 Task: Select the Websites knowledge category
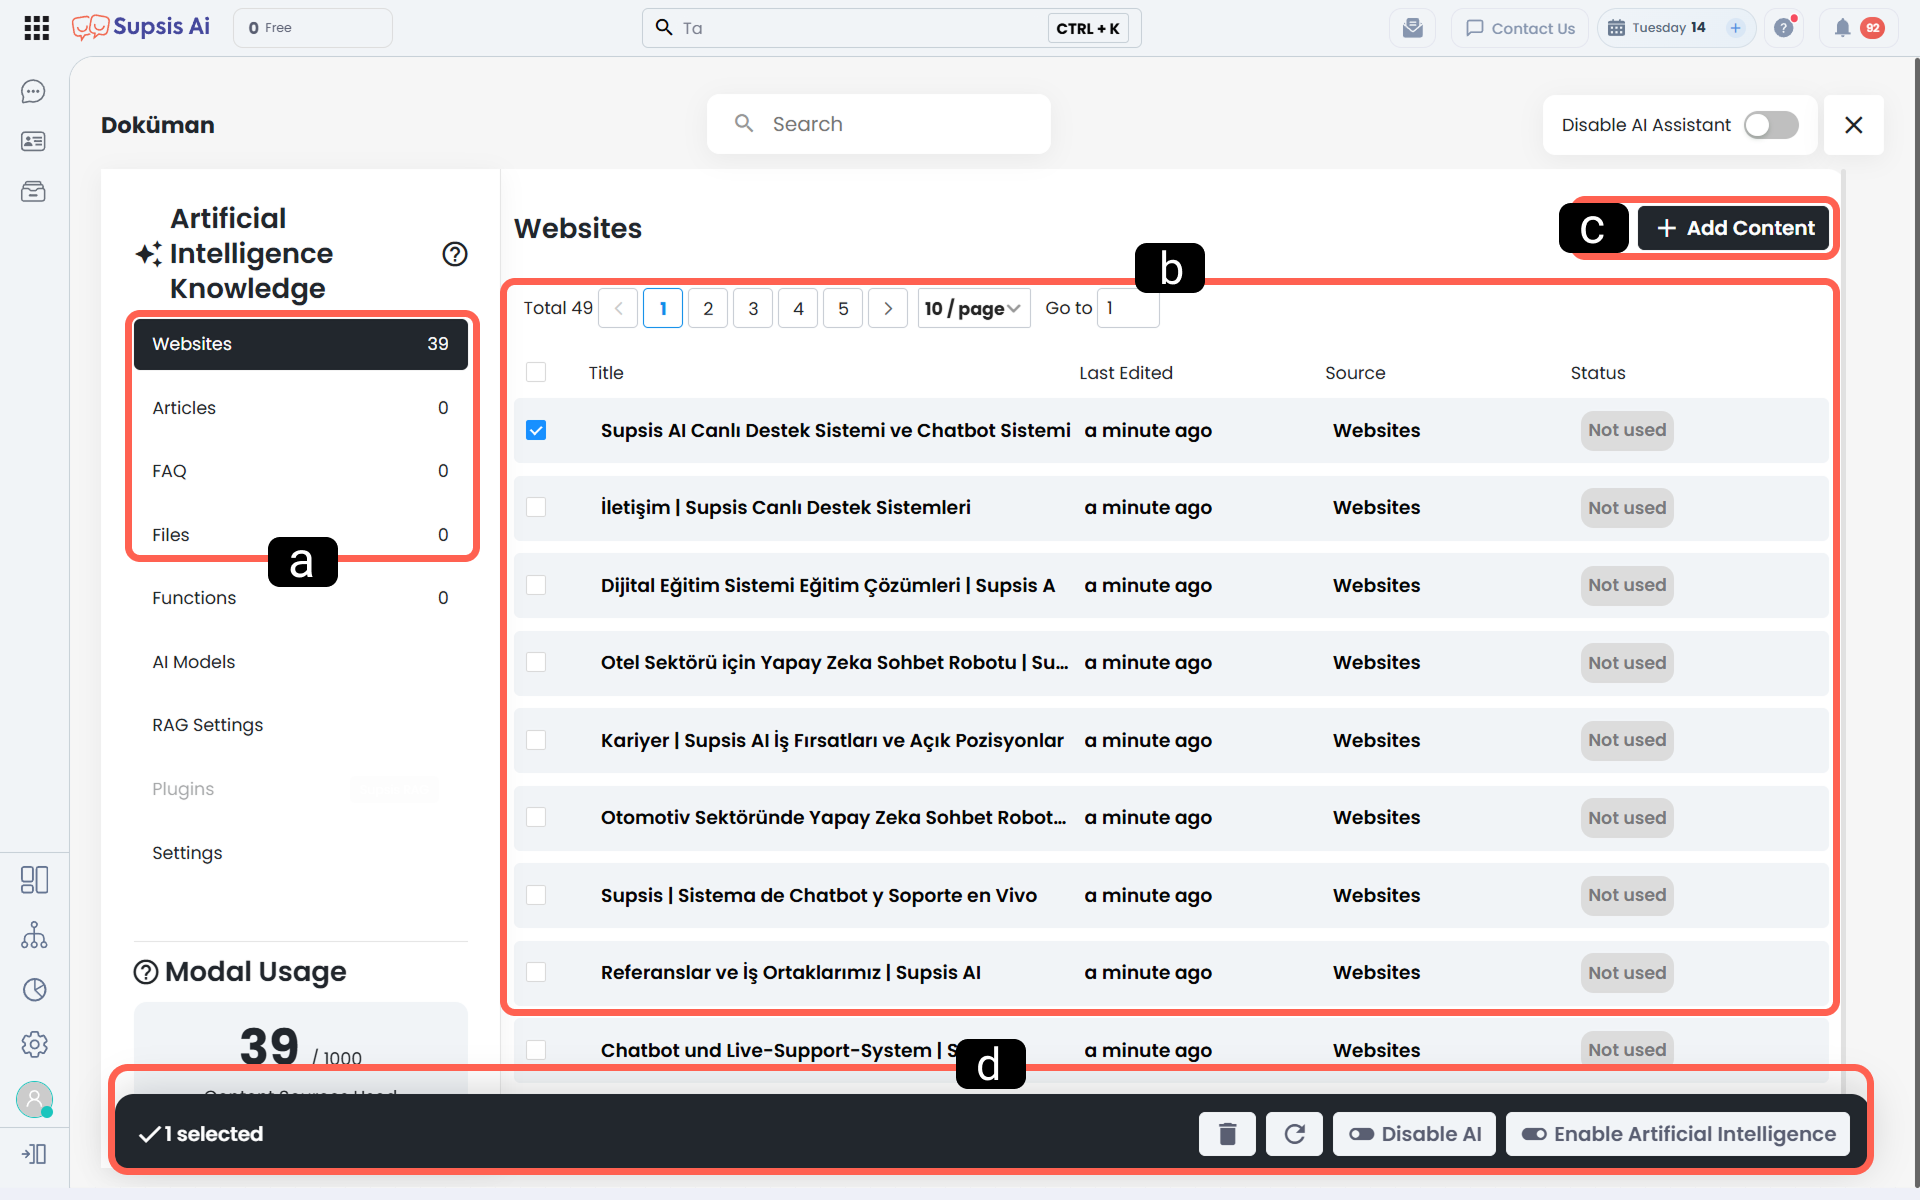[301, 344]
